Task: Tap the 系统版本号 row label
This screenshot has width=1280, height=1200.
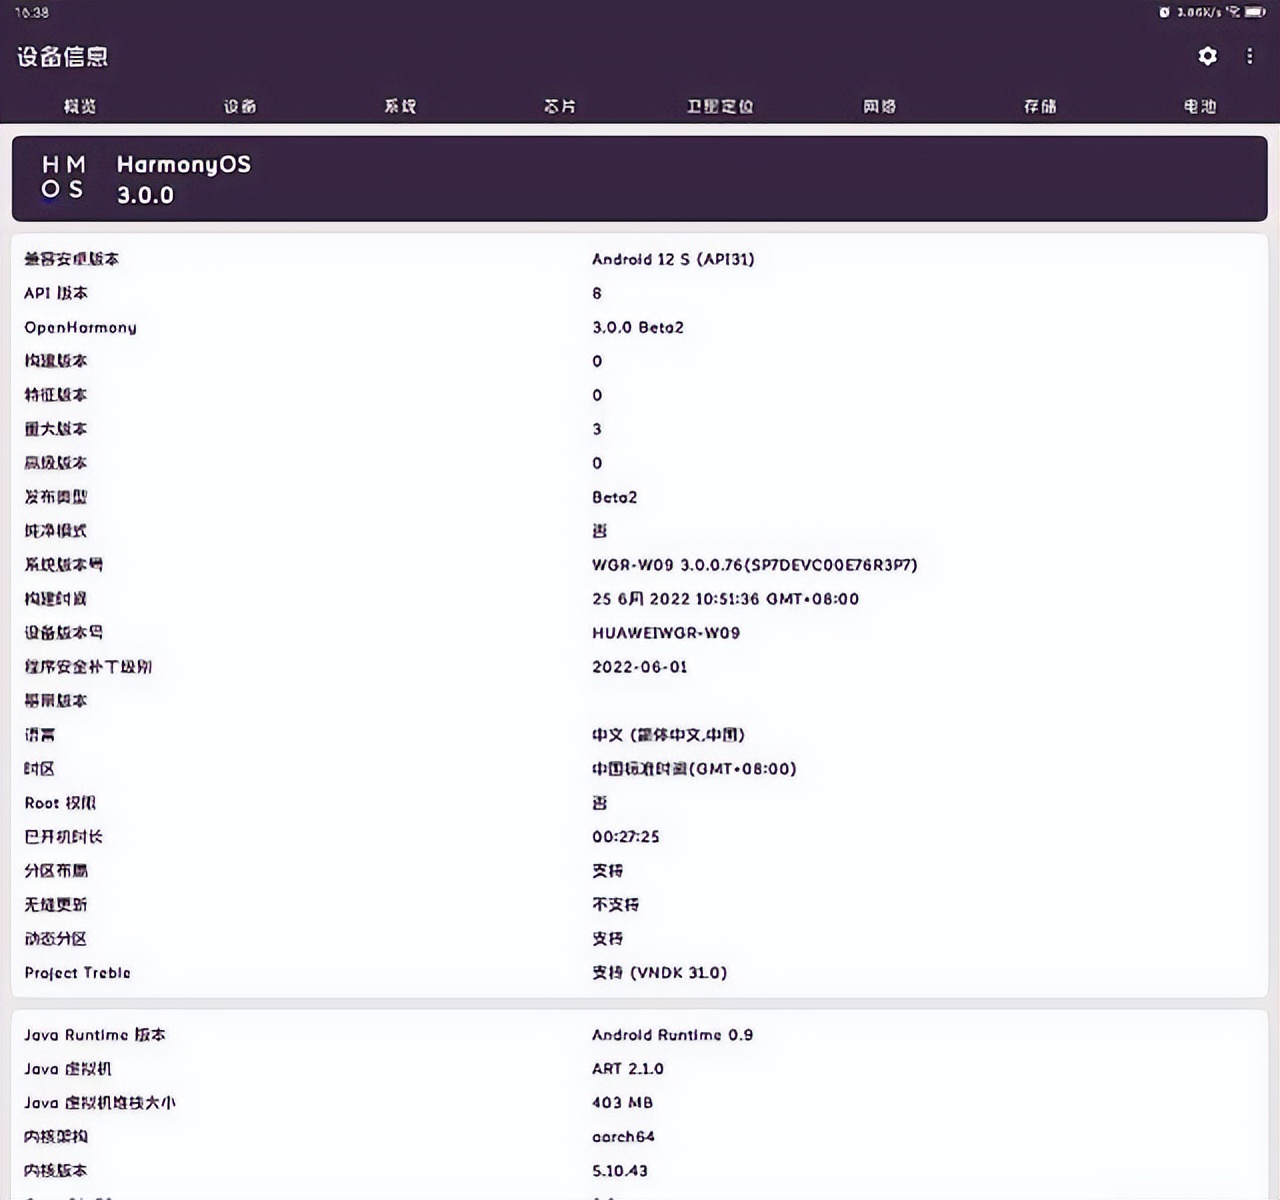Action: click(x=63, y=565)
